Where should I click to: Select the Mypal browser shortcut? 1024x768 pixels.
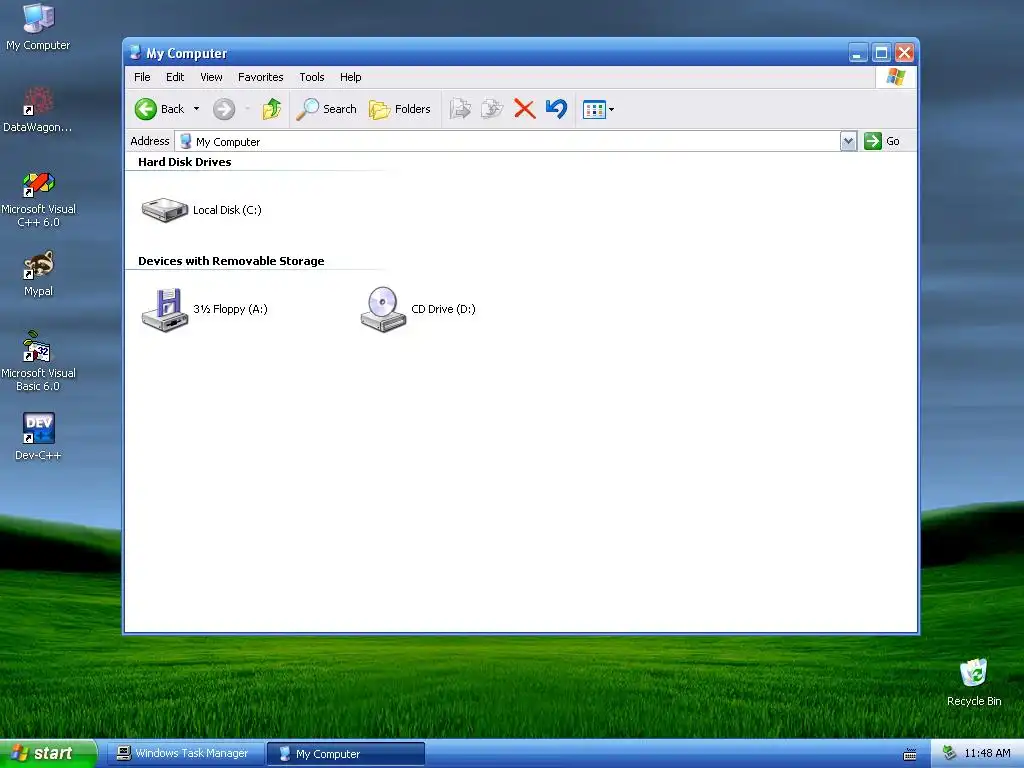point(38,274)
